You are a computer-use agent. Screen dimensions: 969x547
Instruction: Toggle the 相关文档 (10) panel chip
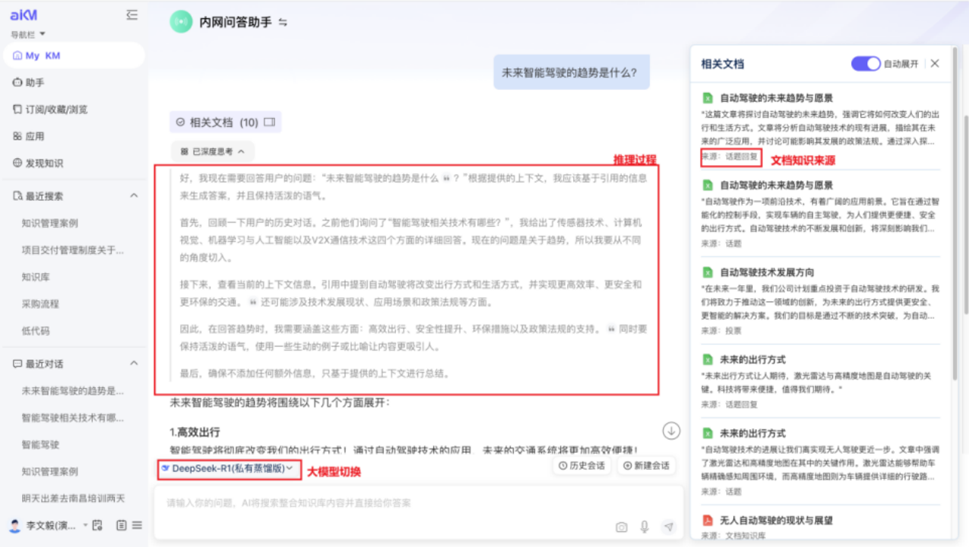[225, 122]
